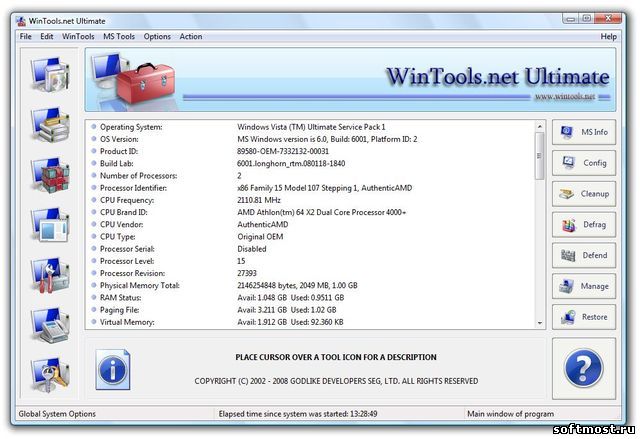Click the system info list scrollbar thumb

[x=540, y=156]
